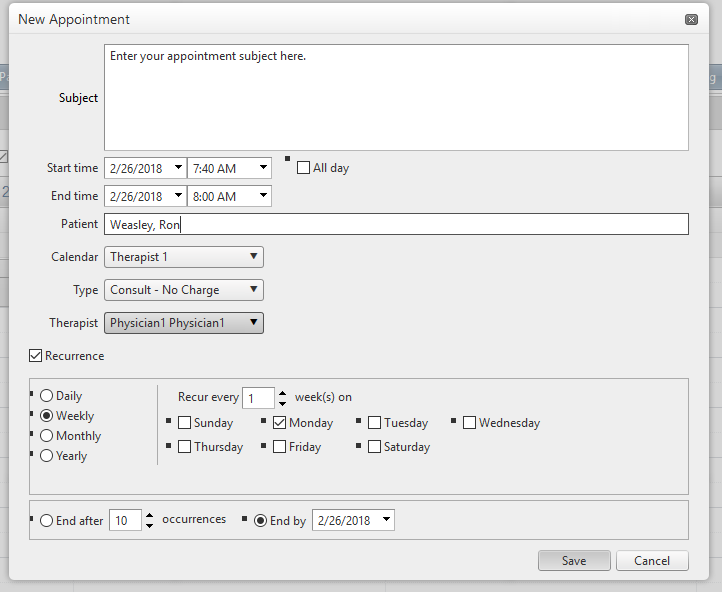
Task: Increase the recur every weeks value
Action: click(282, 393)
